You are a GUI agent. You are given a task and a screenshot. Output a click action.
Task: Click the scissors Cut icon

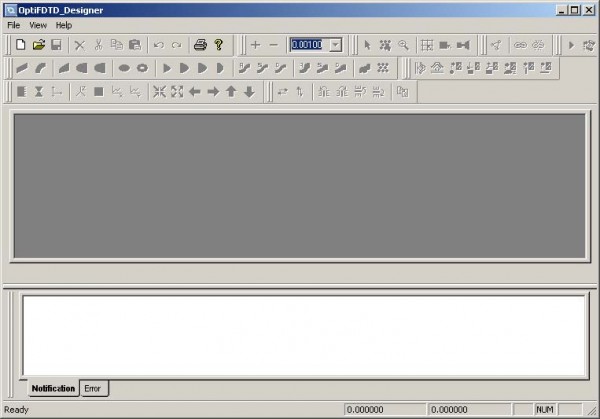tap(98, 45)
